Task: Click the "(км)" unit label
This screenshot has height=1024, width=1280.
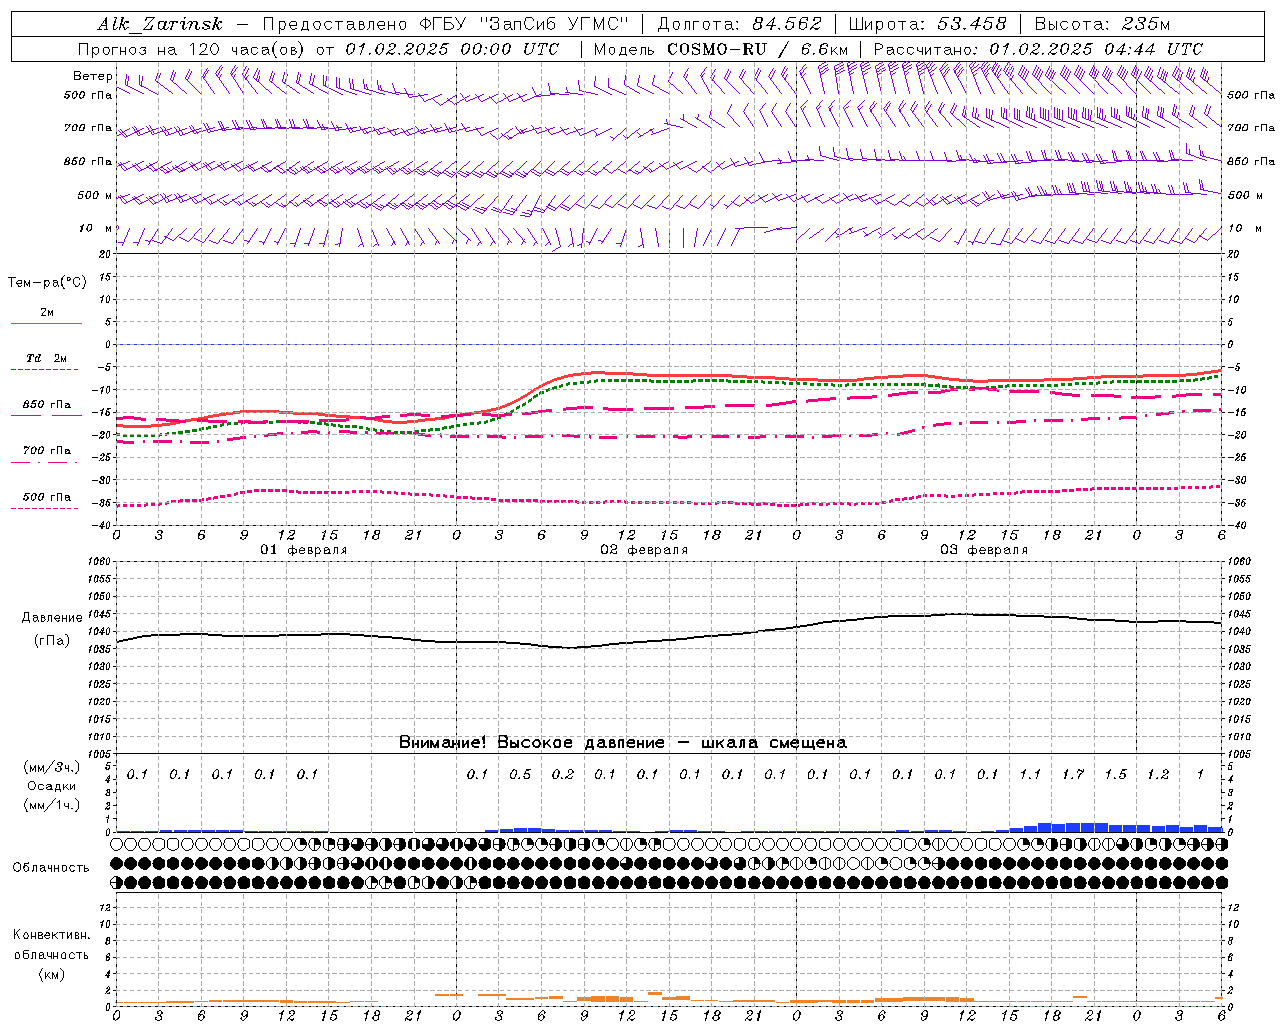Action: click(x=51, y=973)
